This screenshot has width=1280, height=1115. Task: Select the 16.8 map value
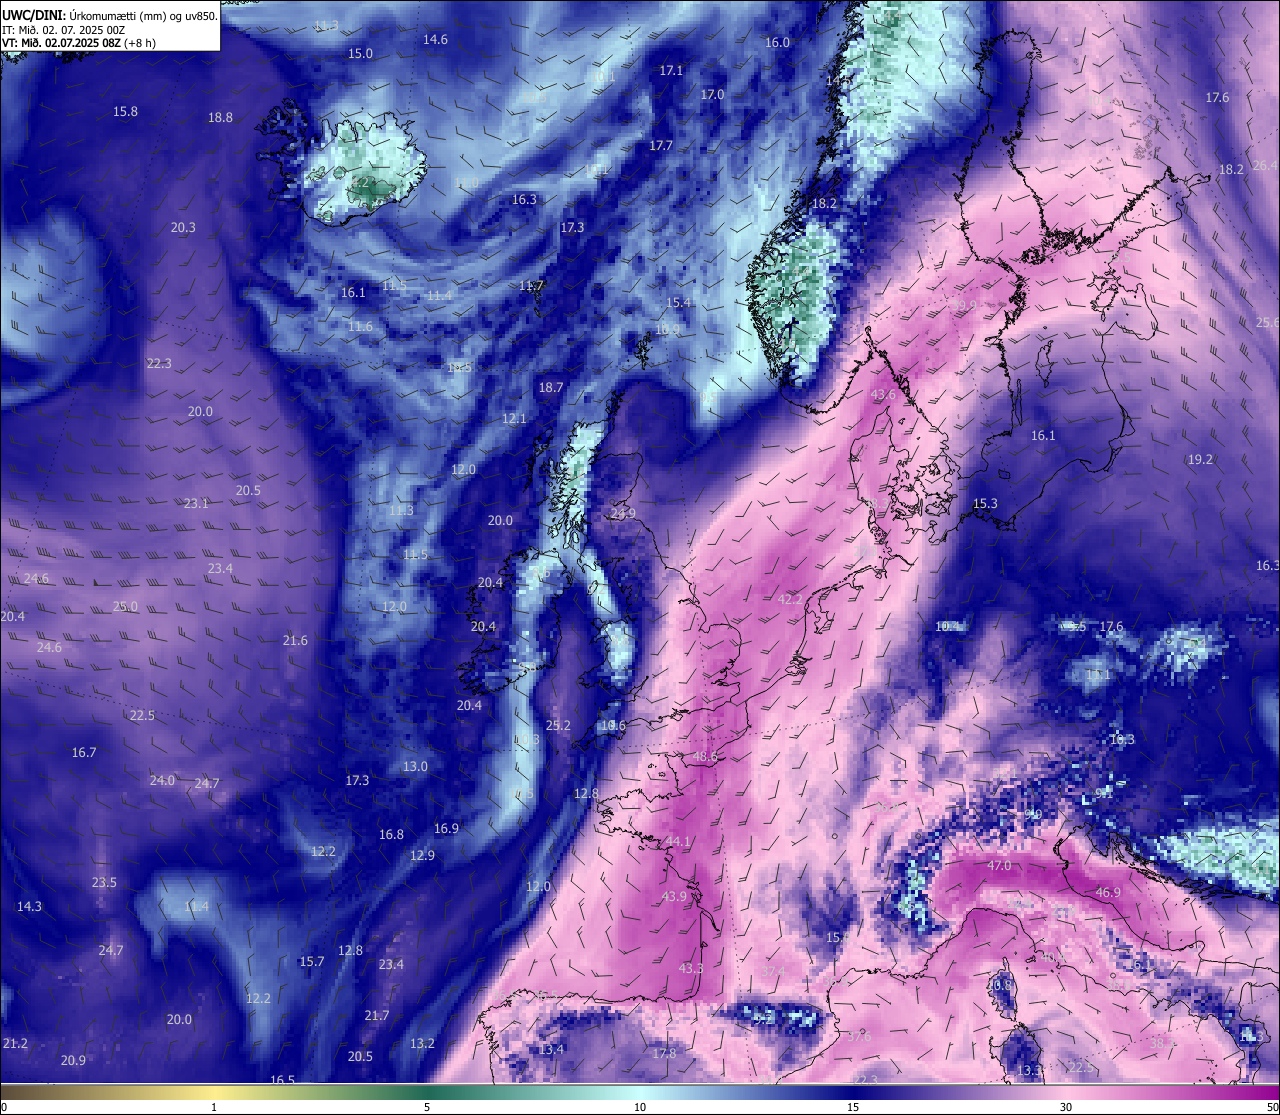391,835
